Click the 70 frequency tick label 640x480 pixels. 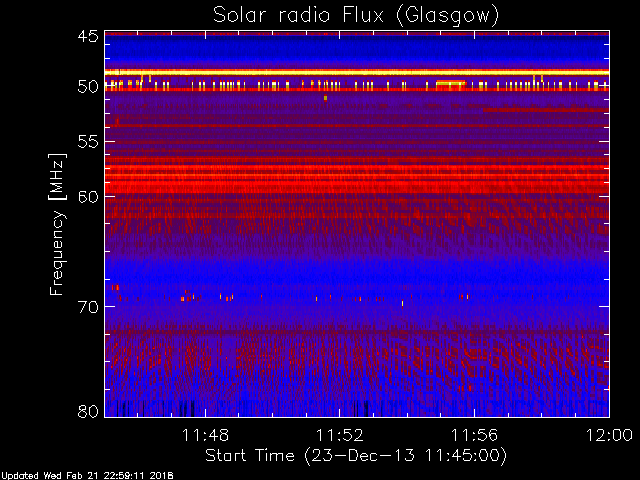(88, 307)
